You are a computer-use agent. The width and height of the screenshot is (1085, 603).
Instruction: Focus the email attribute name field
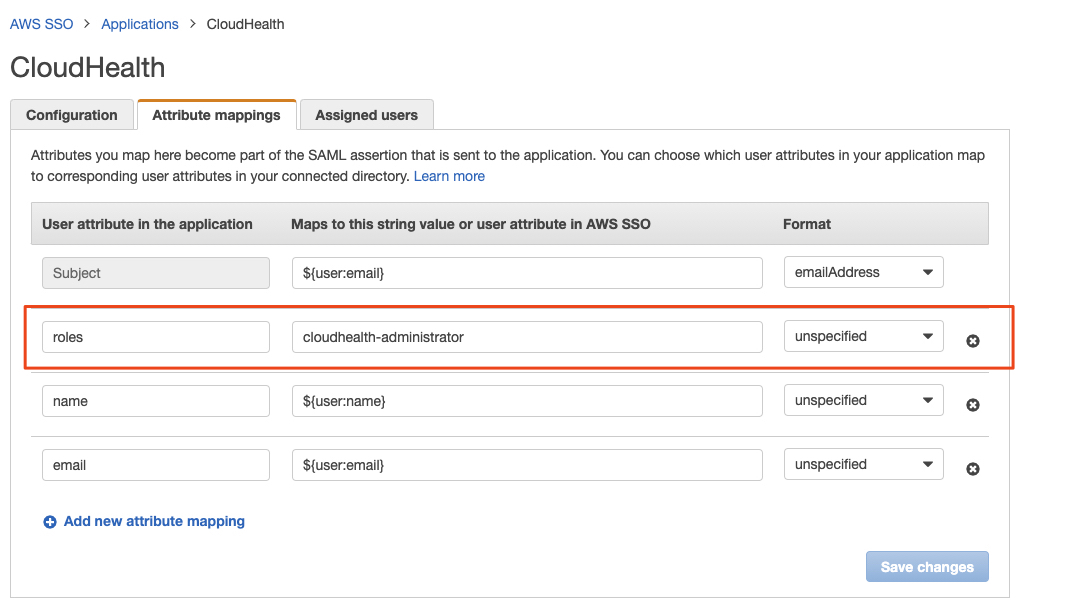tap(156, 465)
